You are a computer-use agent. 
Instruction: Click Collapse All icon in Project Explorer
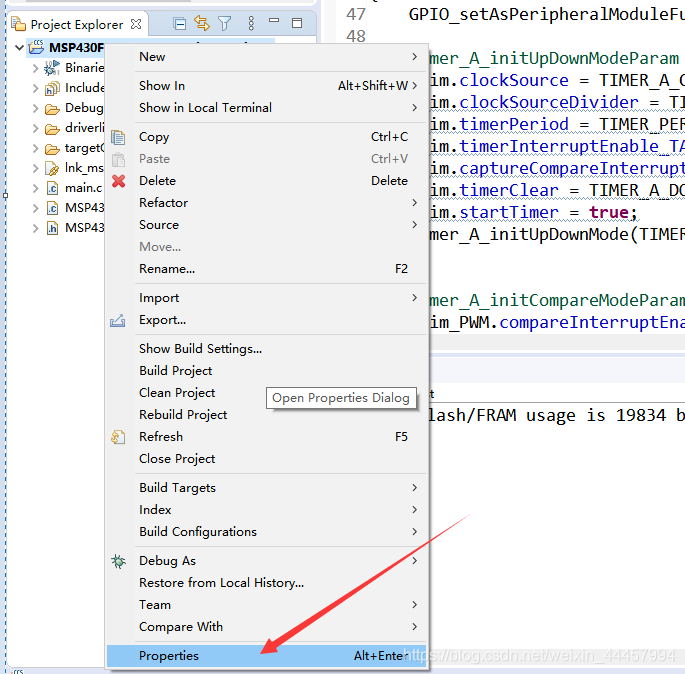(179, 24)
